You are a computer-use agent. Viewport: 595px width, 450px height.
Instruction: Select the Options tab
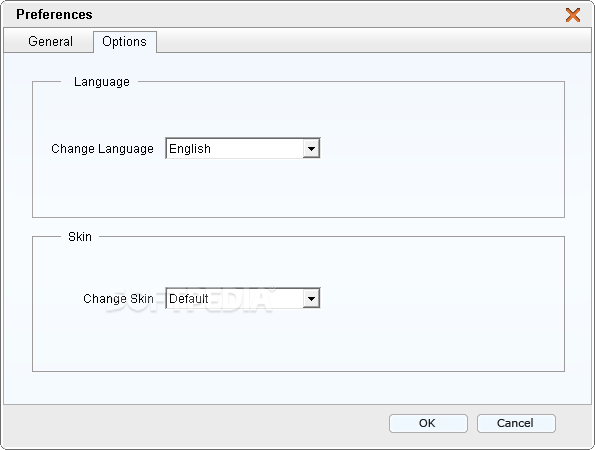(124, 42)
